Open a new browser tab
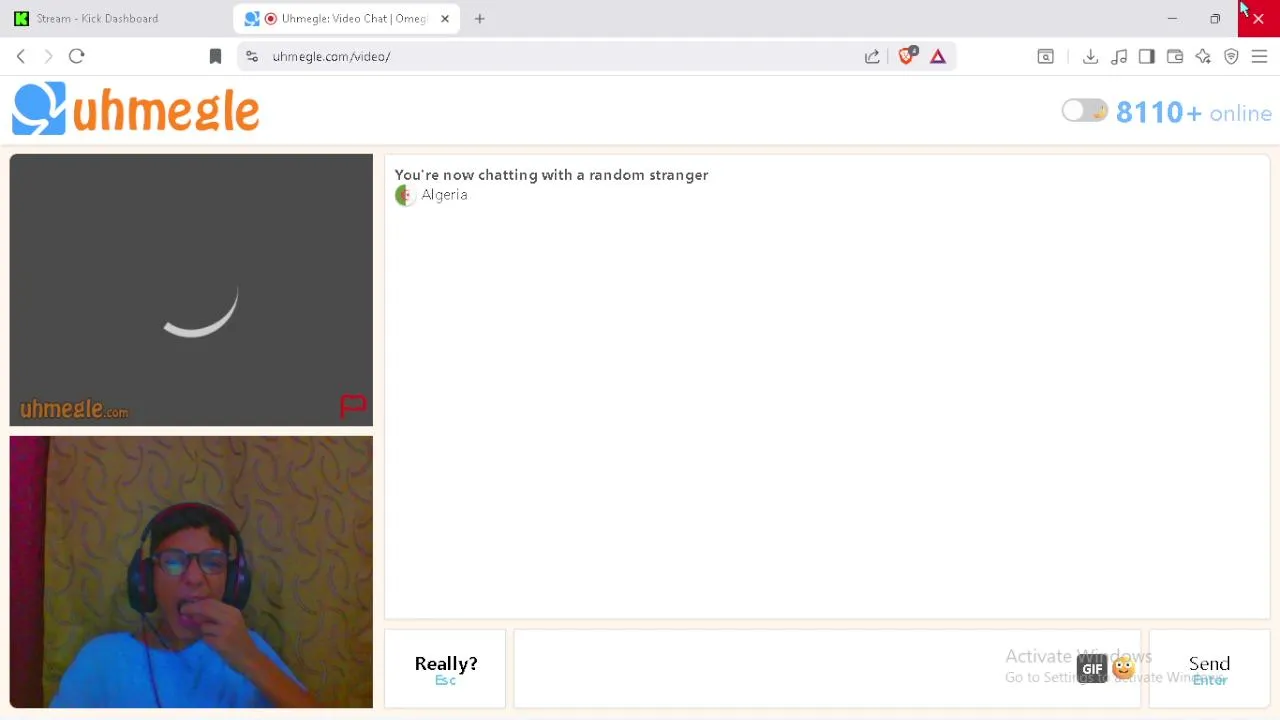This screenshot has height=720, width=1280. 480,19
